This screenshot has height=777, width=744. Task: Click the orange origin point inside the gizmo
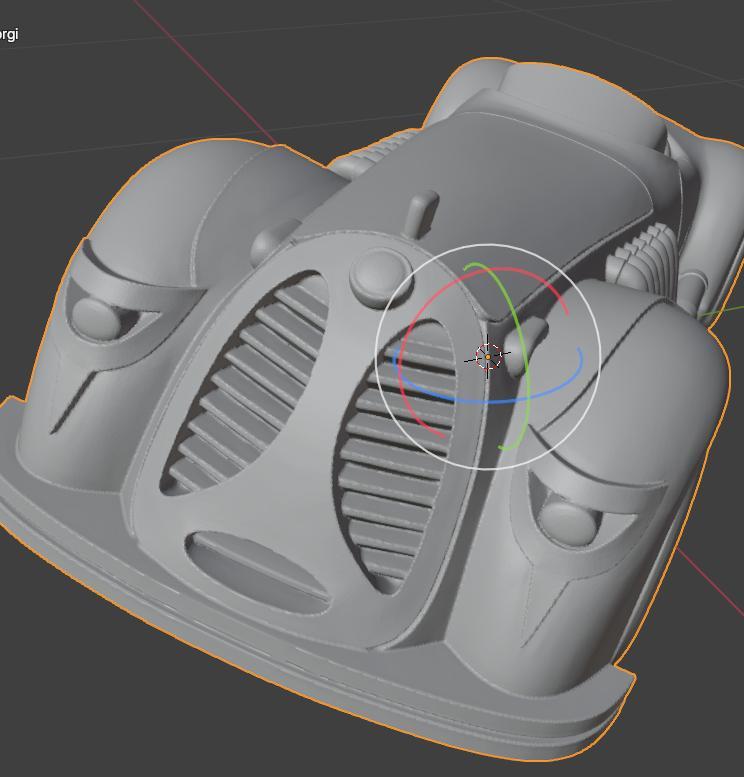(x=488, y=357)
